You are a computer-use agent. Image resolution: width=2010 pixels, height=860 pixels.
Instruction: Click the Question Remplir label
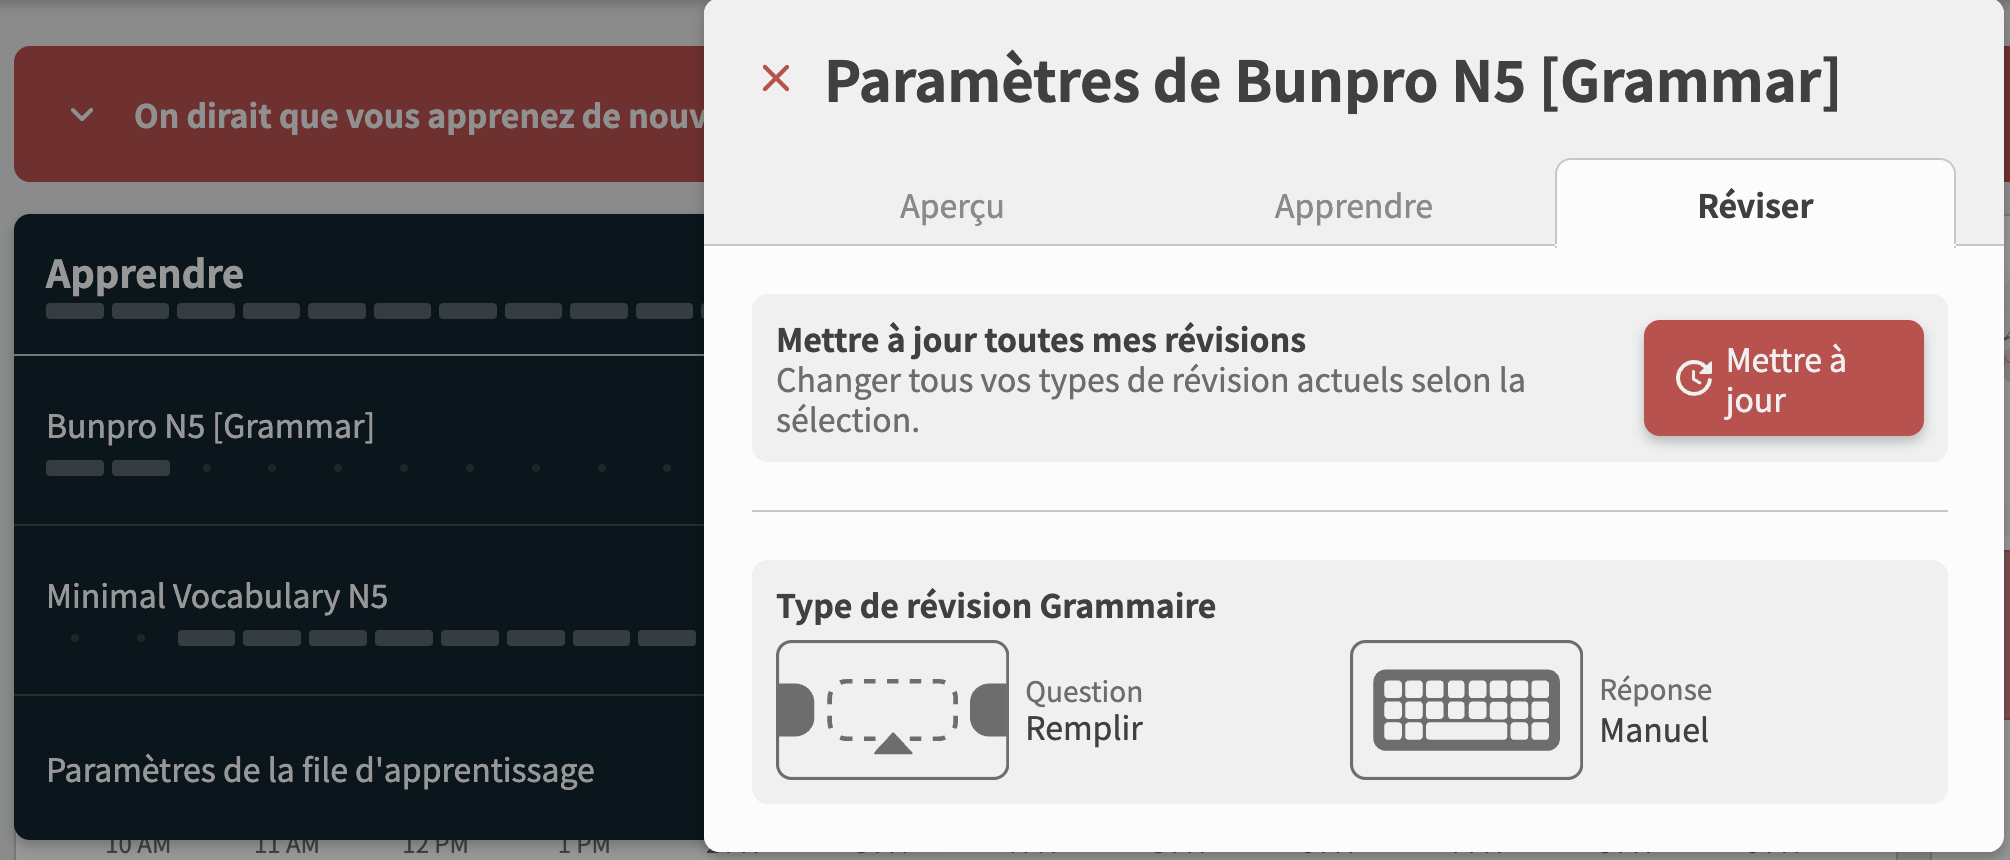pyautogui.click(x=1084, y=711)
